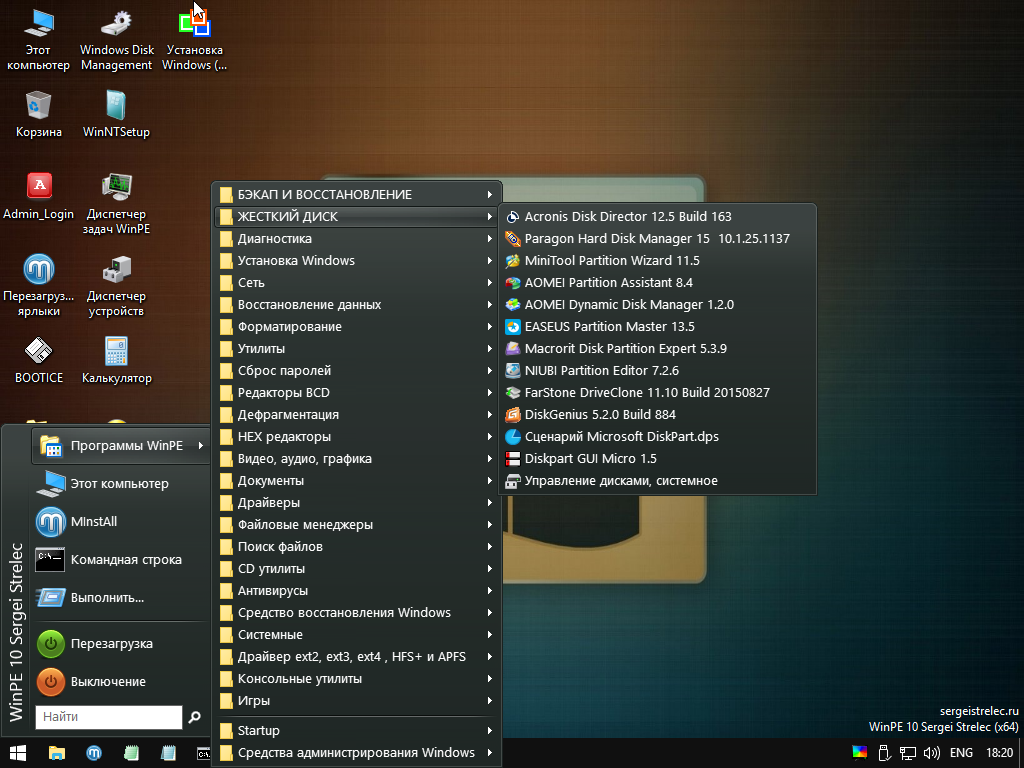
Task: Expand Восстановление данных submenu
Action: click(x=357, y=305)
